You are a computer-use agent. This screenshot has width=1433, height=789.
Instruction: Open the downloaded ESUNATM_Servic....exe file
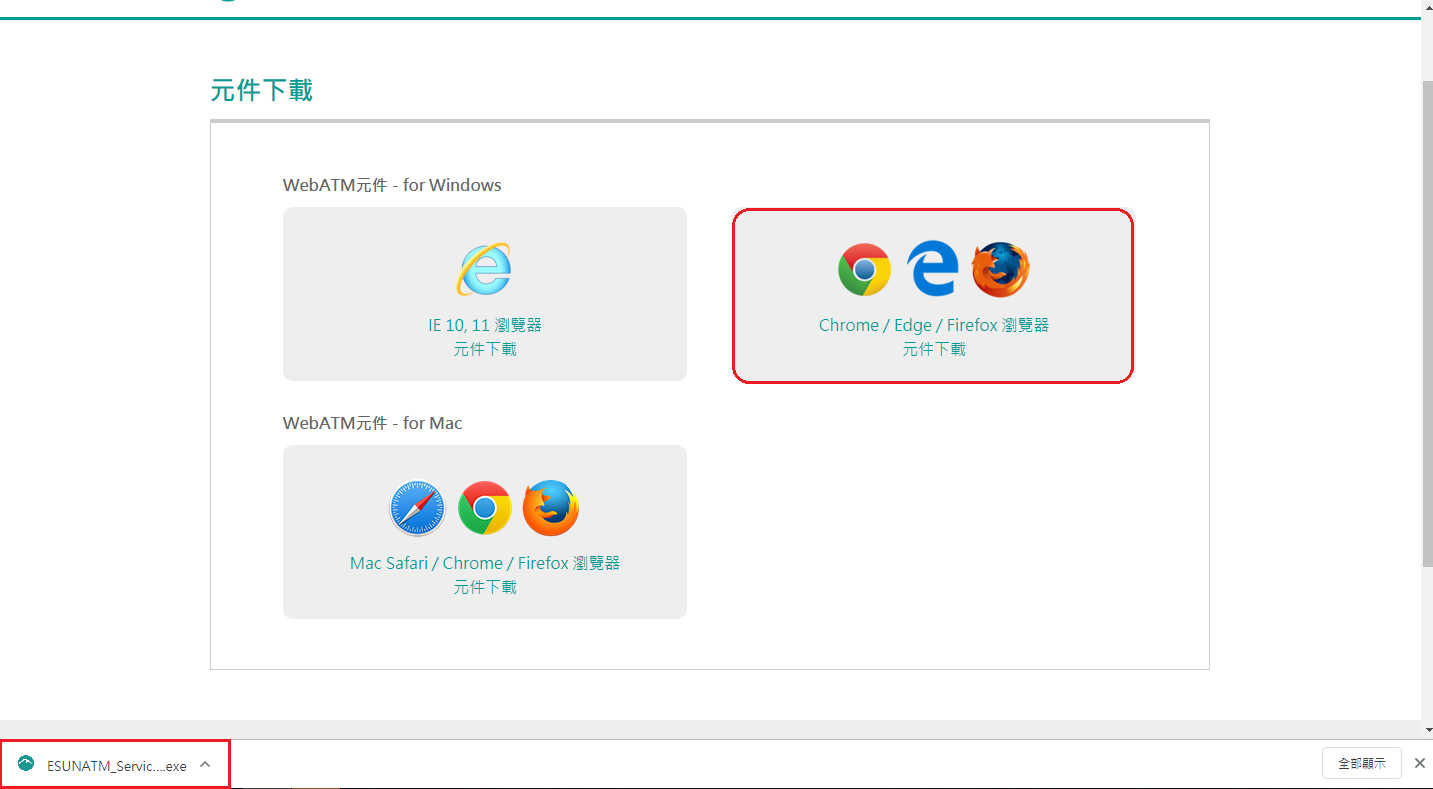pyautogui.click(x=117, y=766)
